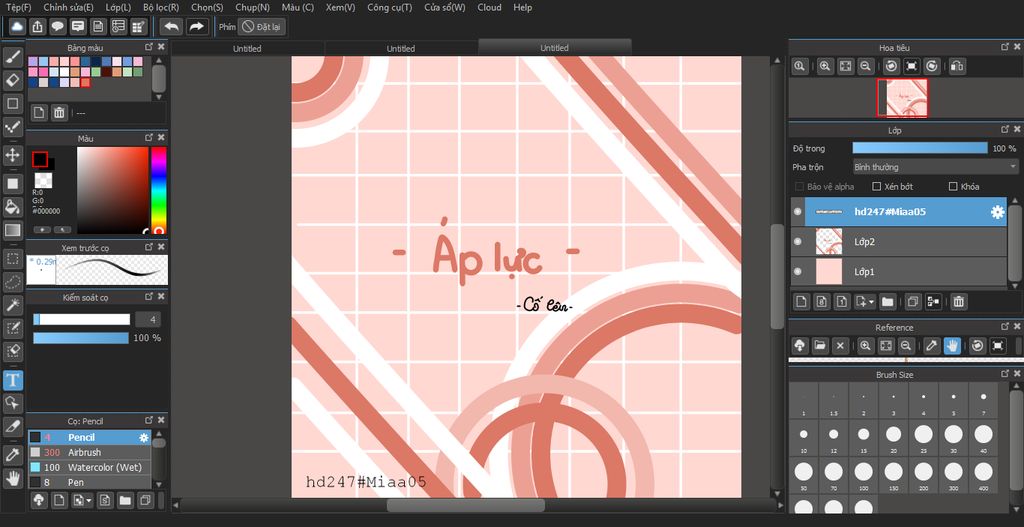Delete color with Palette trash icon
Screen dimensions: 1024x527
59,112
